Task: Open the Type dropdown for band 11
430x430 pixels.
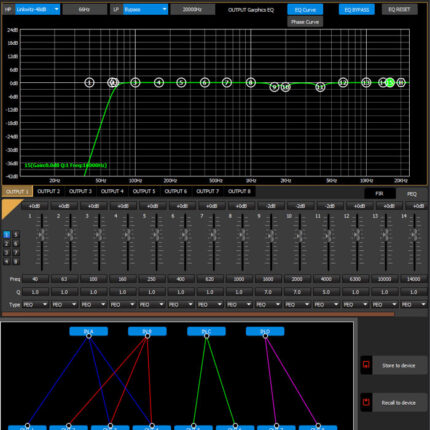Action: (327, 304)
